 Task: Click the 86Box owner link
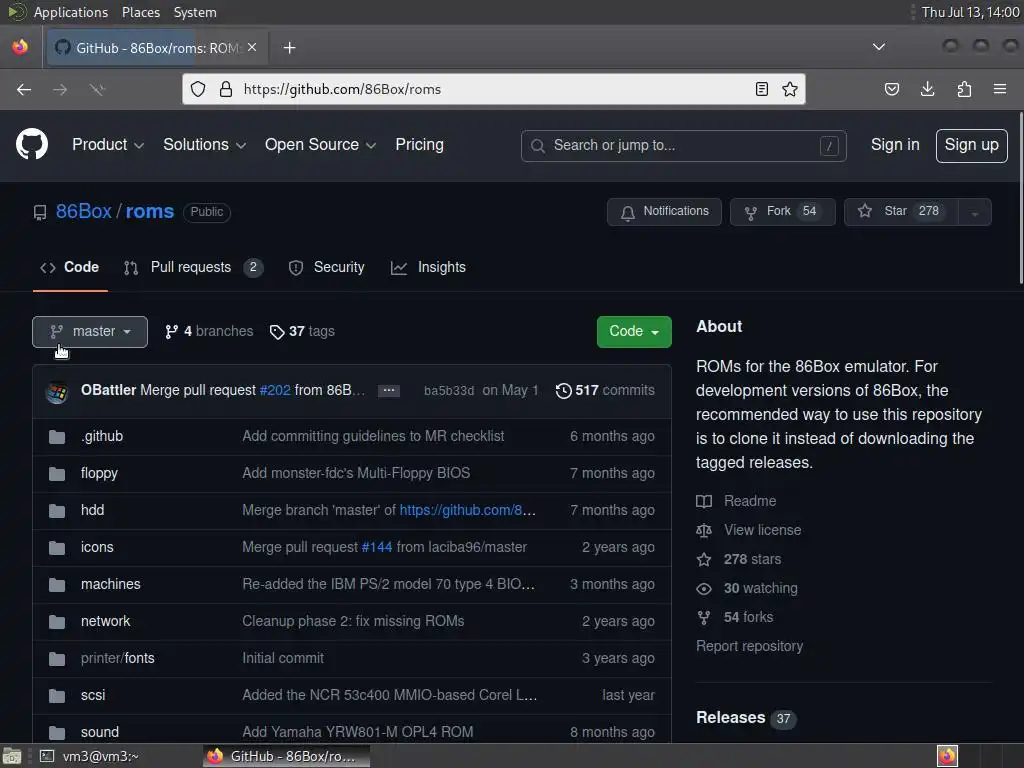84,212
